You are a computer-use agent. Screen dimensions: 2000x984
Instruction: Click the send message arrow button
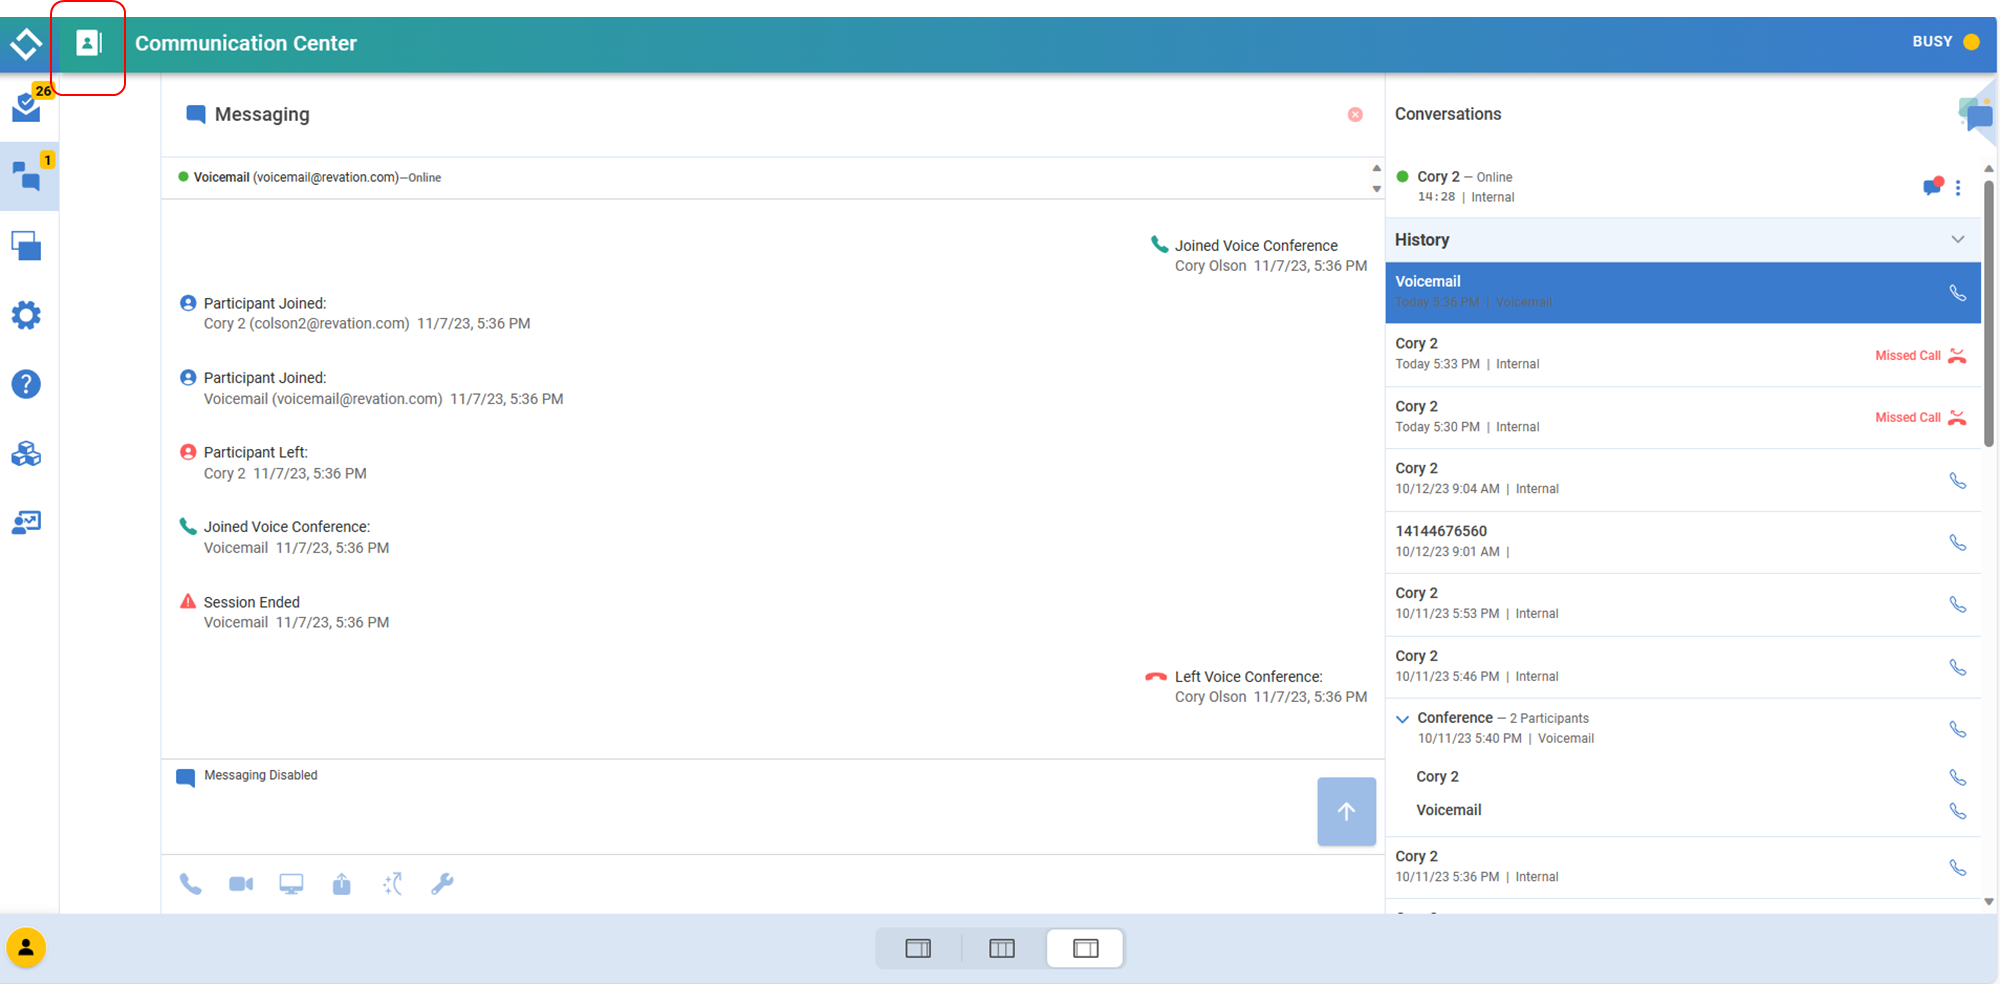click(1346, 811)
